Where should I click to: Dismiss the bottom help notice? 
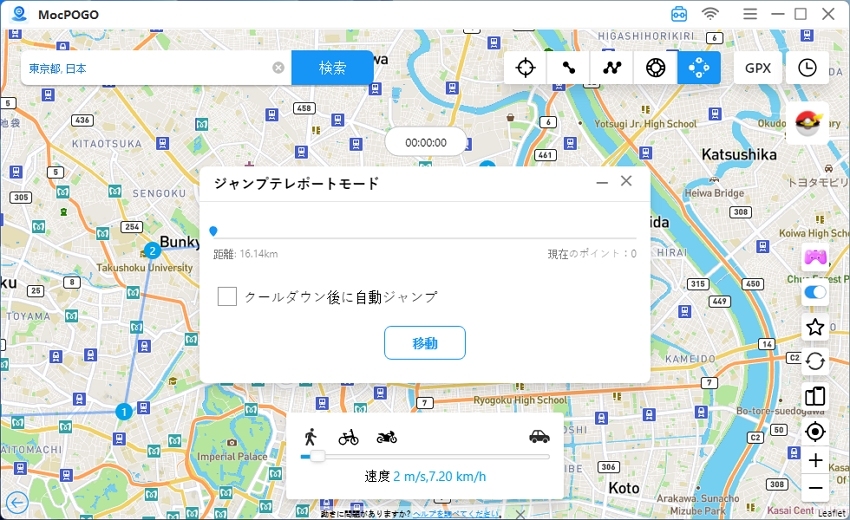click(x=520, y=514)
